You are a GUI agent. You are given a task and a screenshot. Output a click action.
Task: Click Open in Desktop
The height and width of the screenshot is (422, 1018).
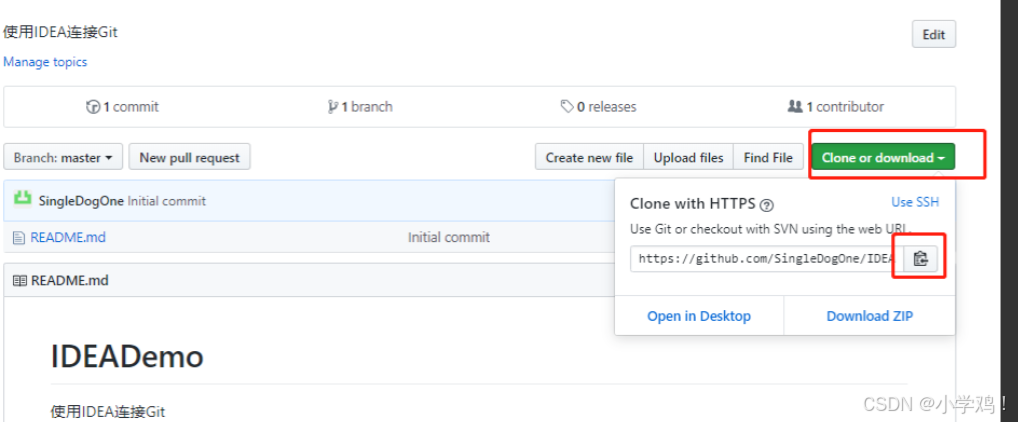699,316
